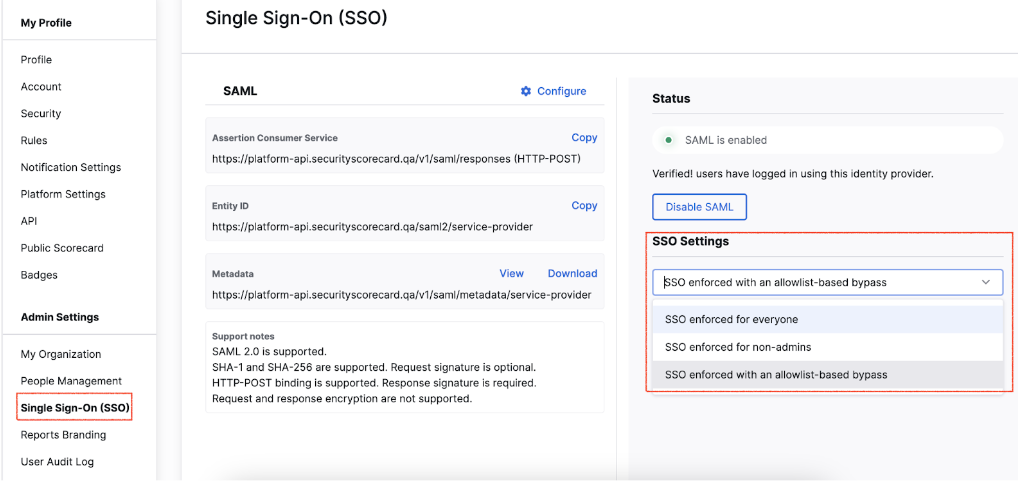Open Notification Settings in sidebar
1018x482 pixels.
[x=71, y=168]
